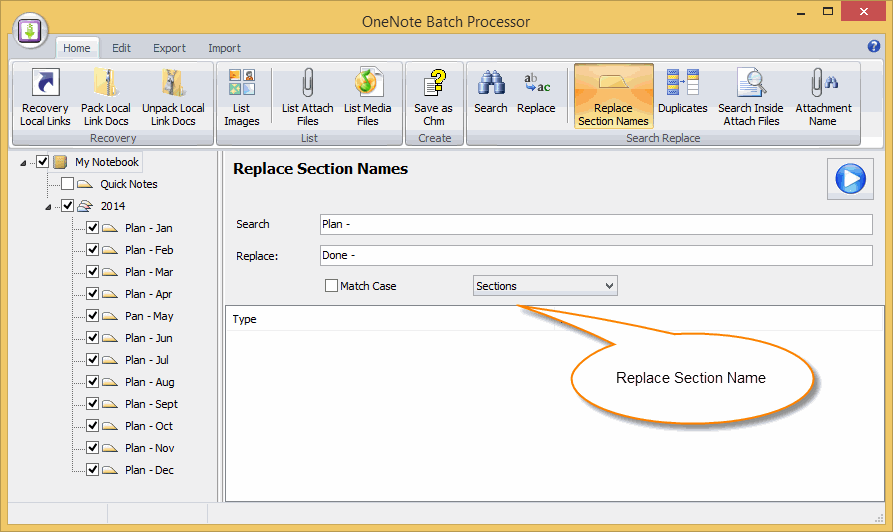The width and height of the screenshot is (893, 532).
Task: Click the My Notebook book icon
Action: click(x=60, y=162)
